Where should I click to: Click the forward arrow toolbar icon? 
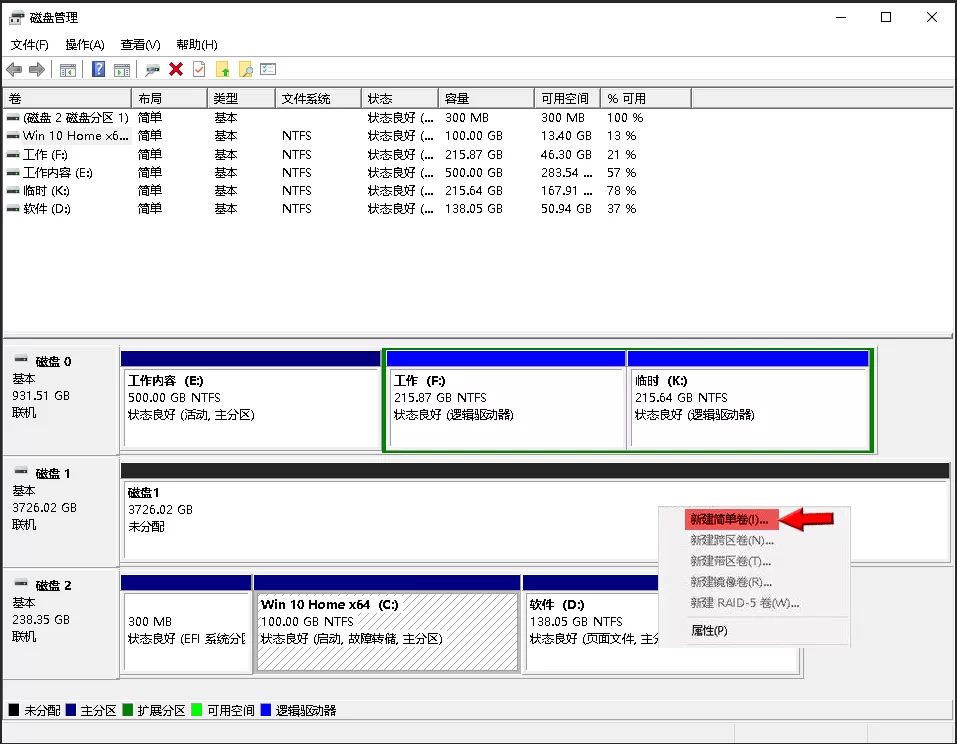[37, 69]
